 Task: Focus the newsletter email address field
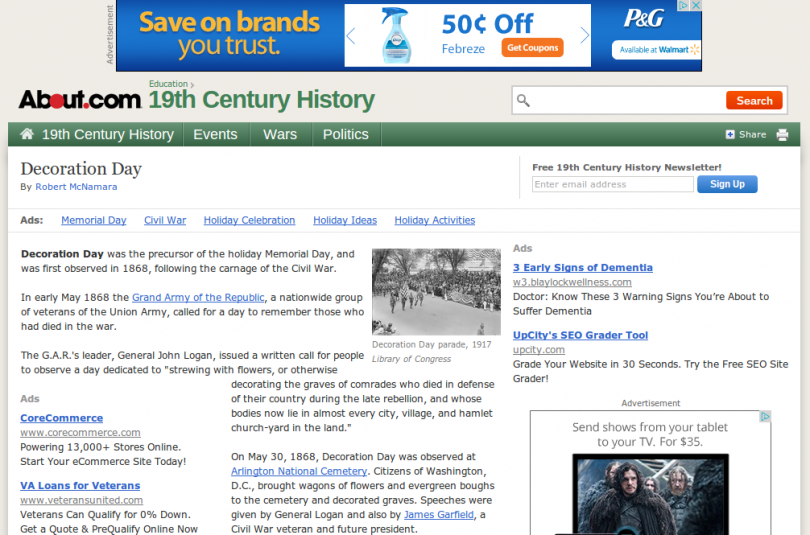point(613,184)
